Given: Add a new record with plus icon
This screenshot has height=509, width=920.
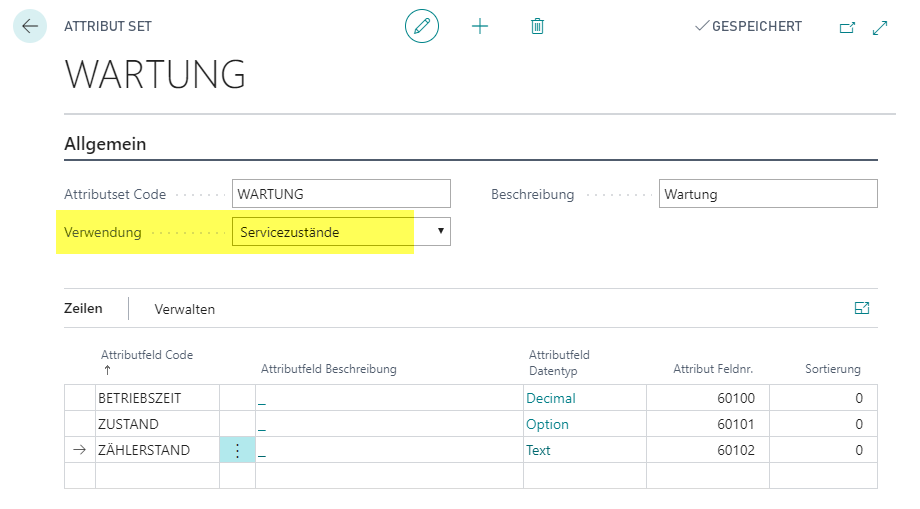Looking at the screenshot, I should pyautogui.click(x=480, y=26).
